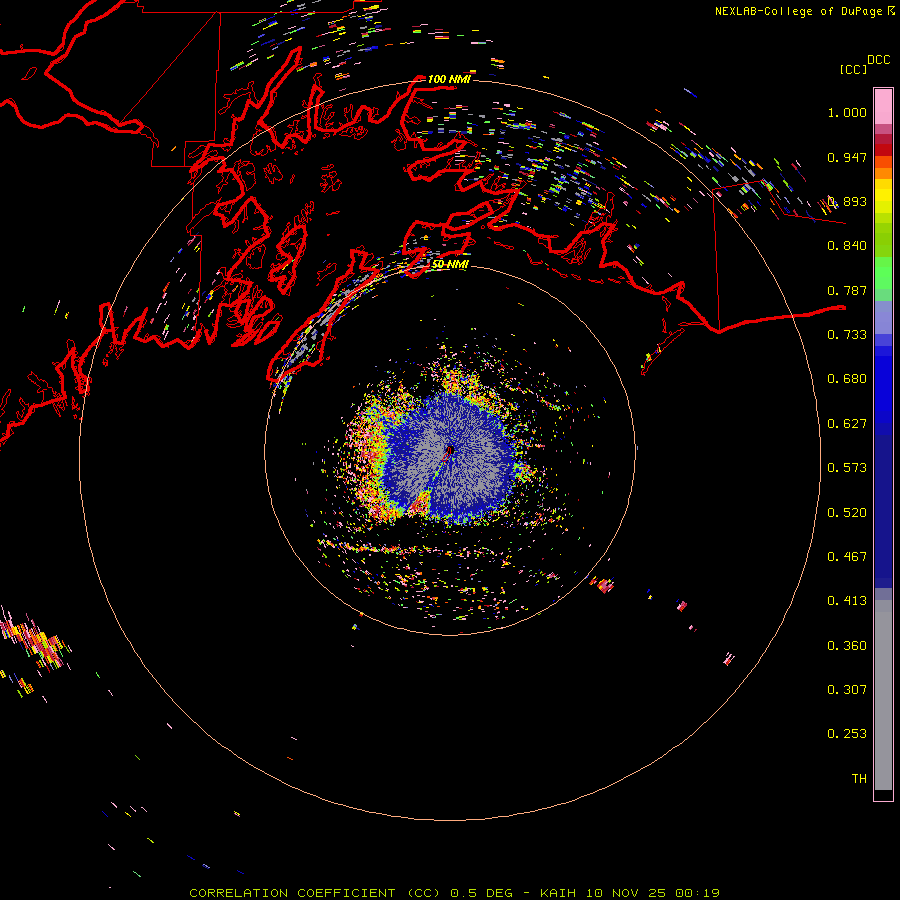Viewport: 900px width, 900px height.
Task: Click the 0.573 scale value
Action: click(x=847, y=468)
